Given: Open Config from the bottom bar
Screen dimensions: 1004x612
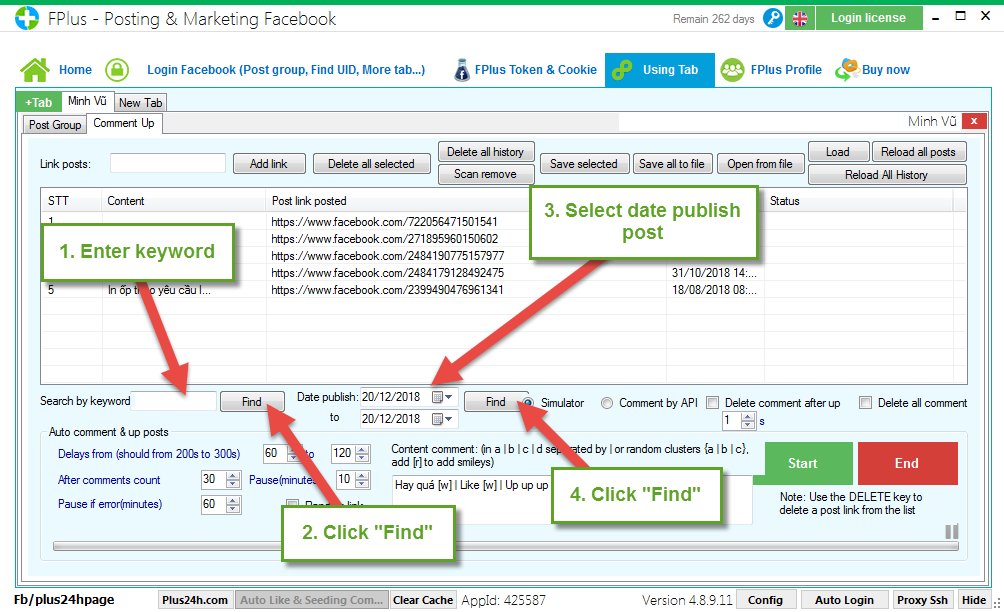Looking at the screenshot, I should coord(765,600).
